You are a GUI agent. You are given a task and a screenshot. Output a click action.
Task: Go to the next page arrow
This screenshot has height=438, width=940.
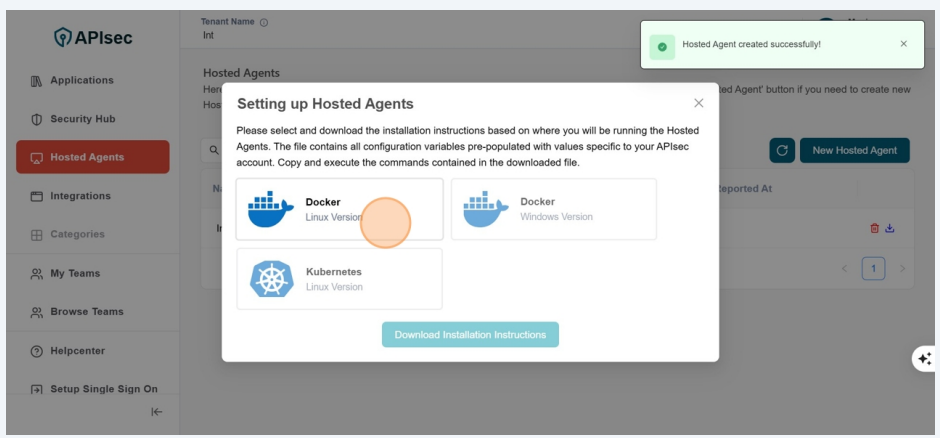[902, 268]
